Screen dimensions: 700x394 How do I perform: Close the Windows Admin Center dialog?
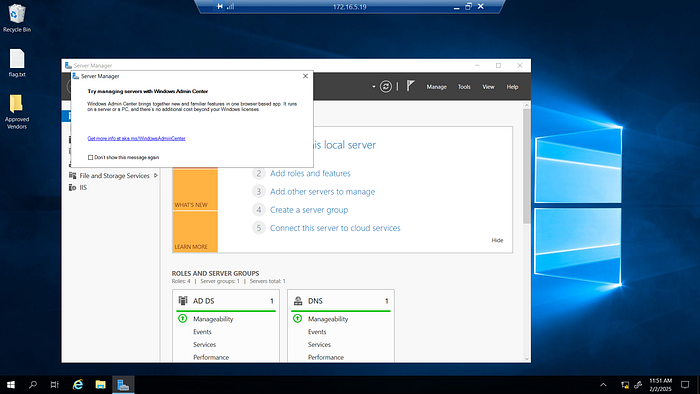pos(305,76)
